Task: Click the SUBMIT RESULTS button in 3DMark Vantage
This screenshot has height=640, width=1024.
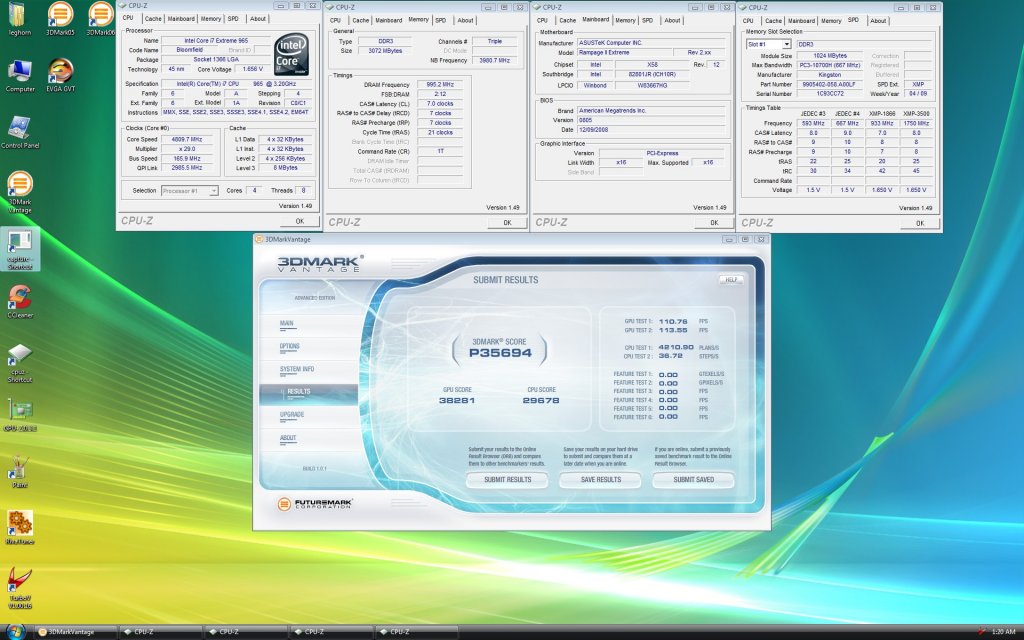Action: coord(507,480)
